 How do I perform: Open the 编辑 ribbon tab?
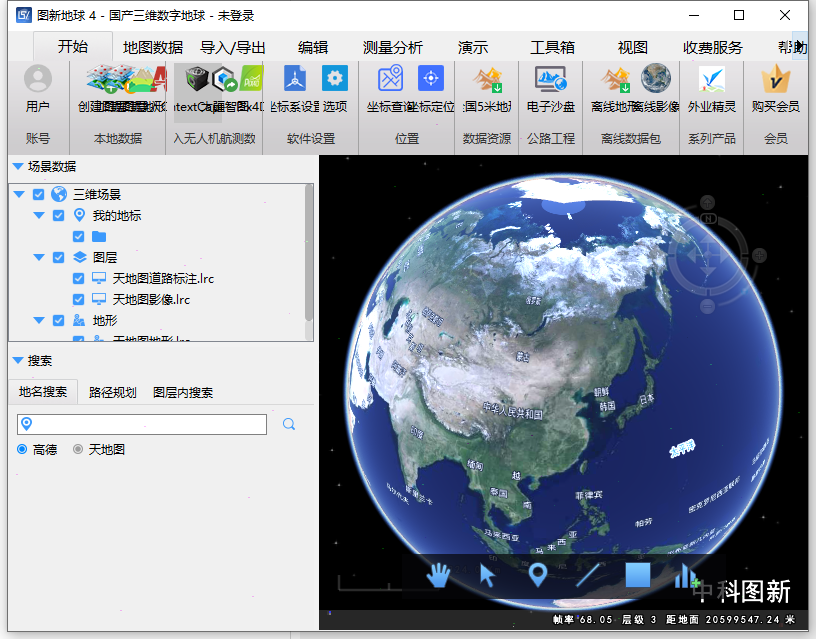point(313,47)
